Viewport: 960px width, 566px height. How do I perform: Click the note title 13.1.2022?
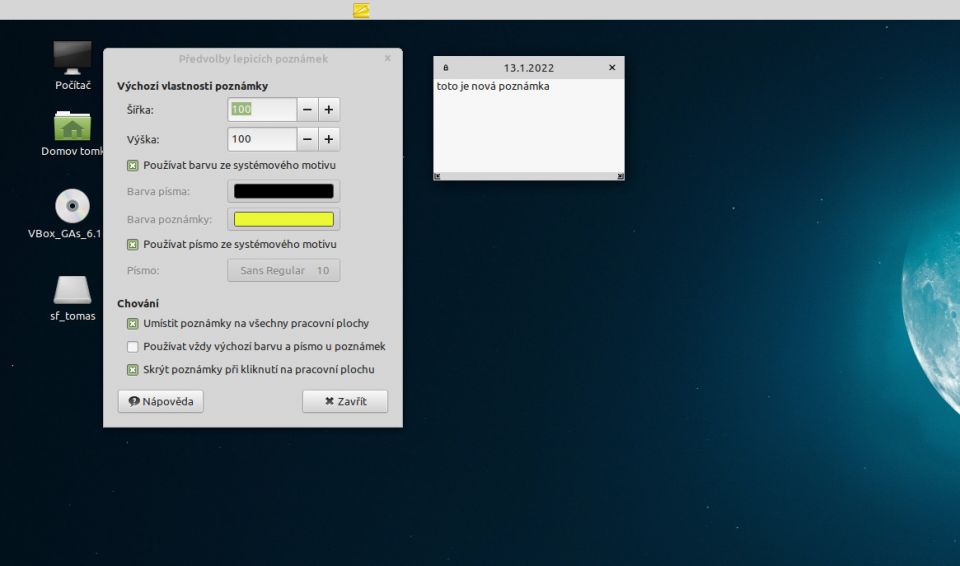pos(528,68)
